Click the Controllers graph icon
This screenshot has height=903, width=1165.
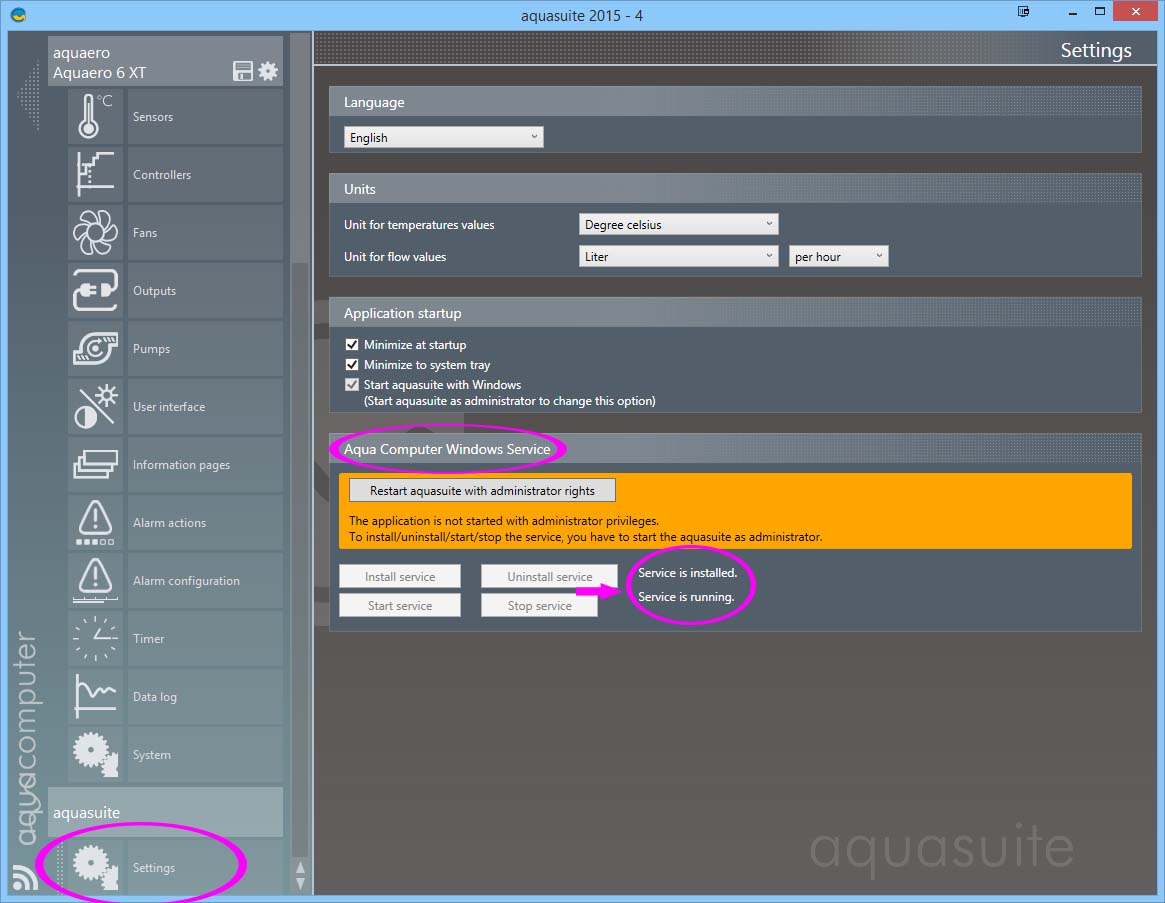pos(95,175)
